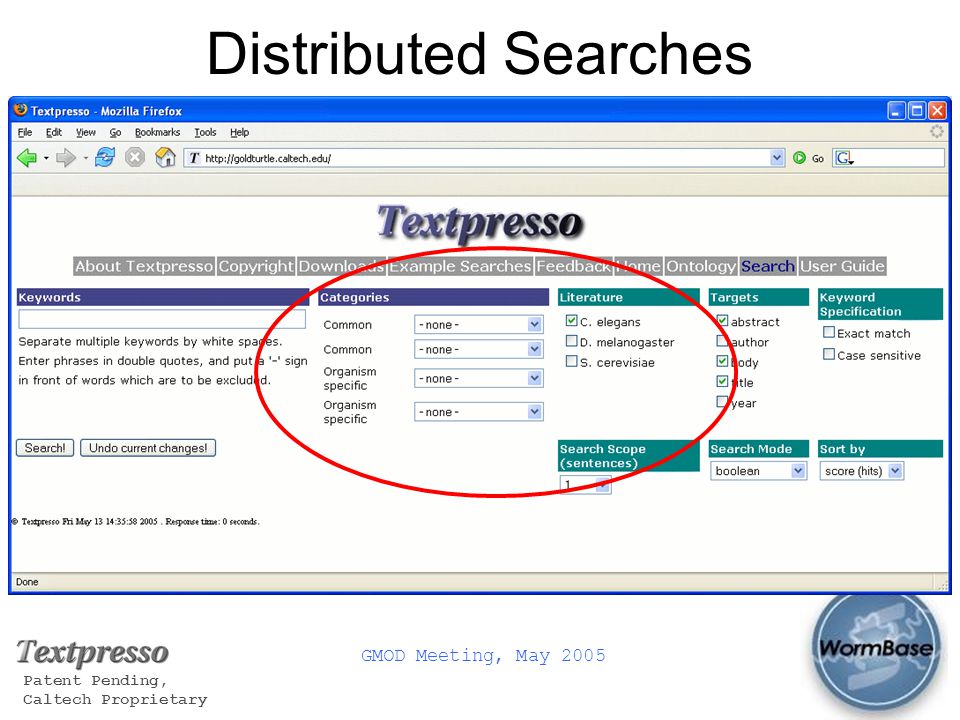This screenshot has height=720, width=960.
Task: Open the Example Searches link
Action: [x=460, y=266]
